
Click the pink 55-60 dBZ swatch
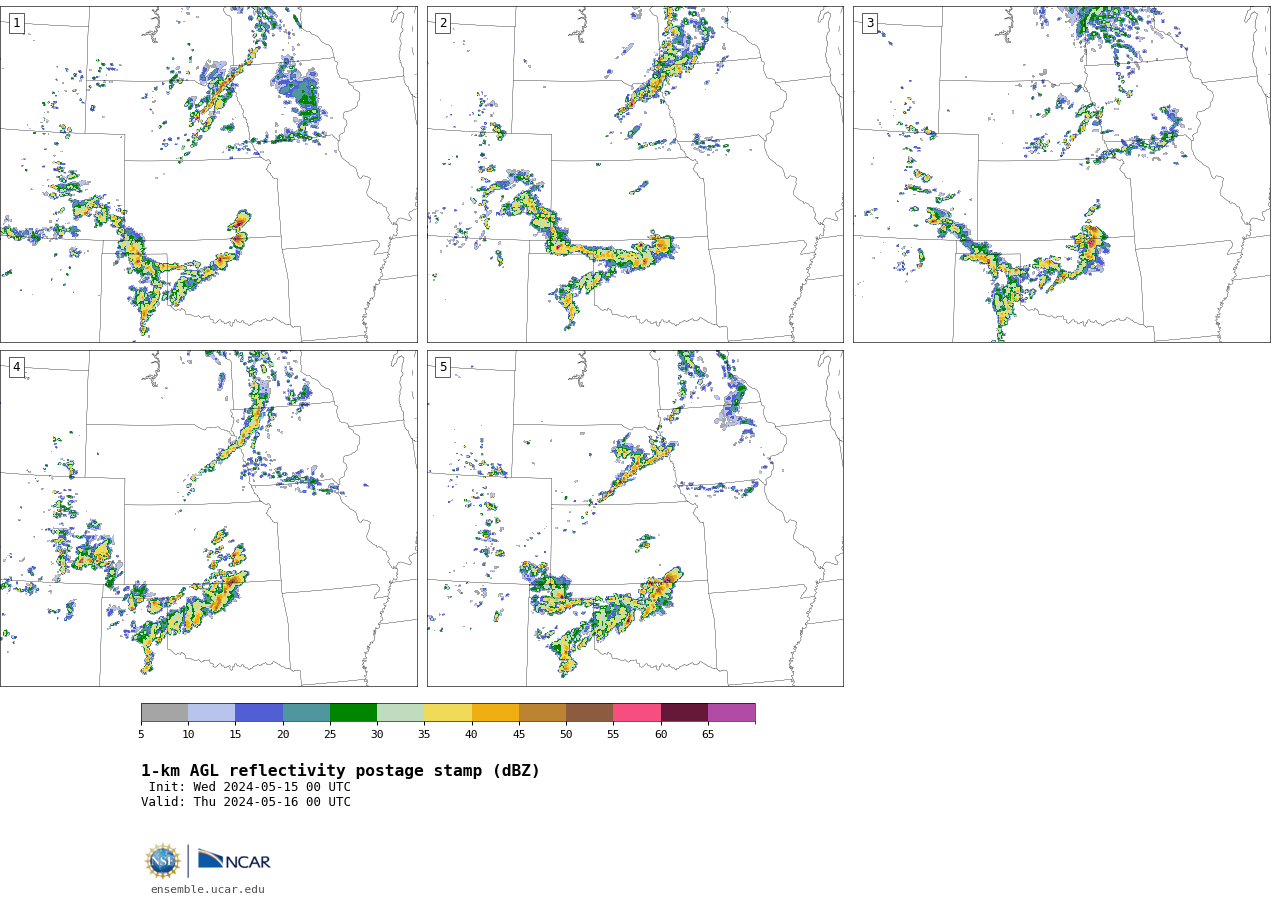tap(637, 712)
